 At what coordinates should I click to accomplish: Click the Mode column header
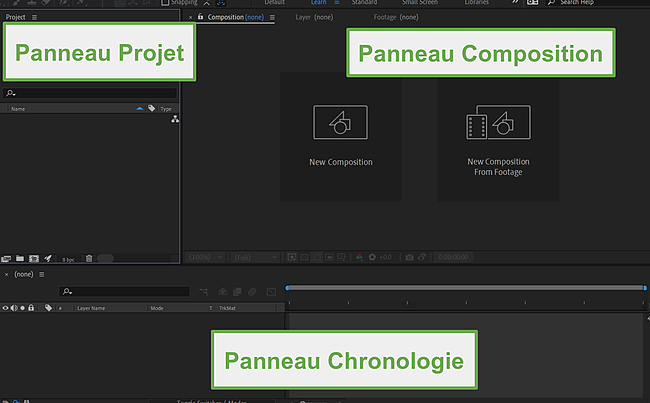pyautogui.click(x=157, y=308)
